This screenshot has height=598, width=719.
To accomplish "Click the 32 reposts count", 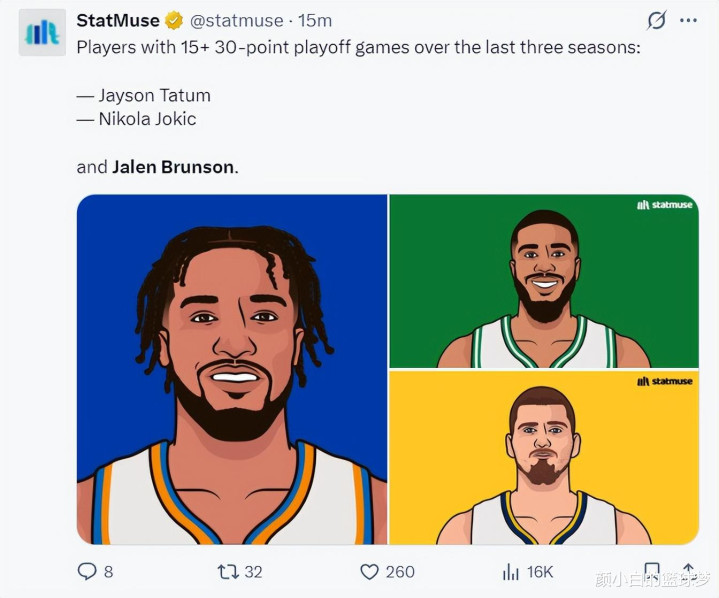I will (x=253, y=571).
